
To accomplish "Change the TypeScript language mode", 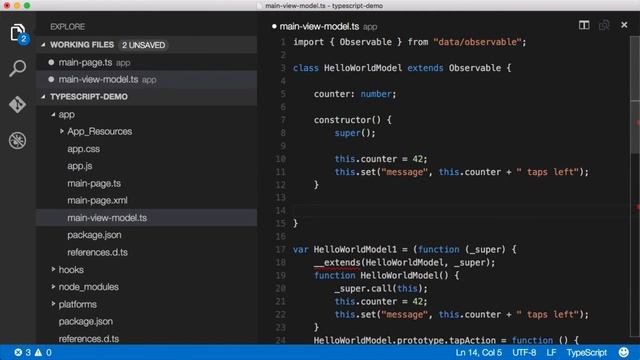I will (586, 352).
